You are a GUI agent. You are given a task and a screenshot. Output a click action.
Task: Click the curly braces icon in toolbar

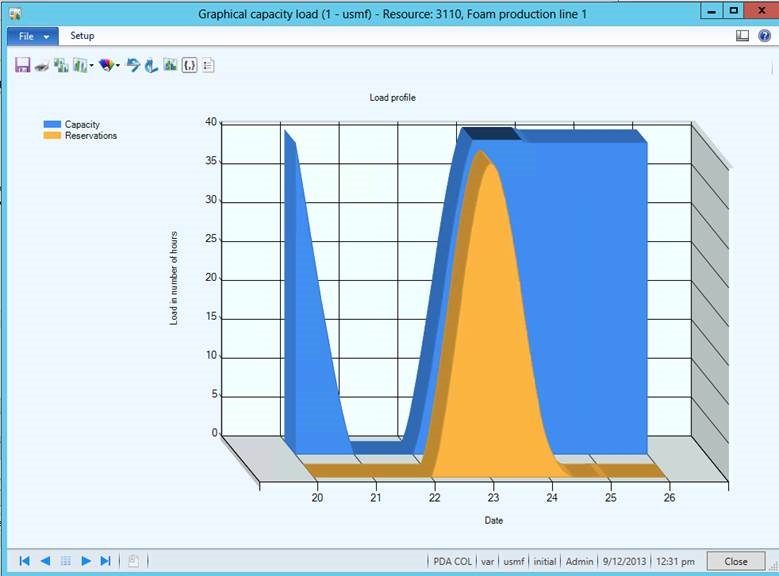click(189, 65)
